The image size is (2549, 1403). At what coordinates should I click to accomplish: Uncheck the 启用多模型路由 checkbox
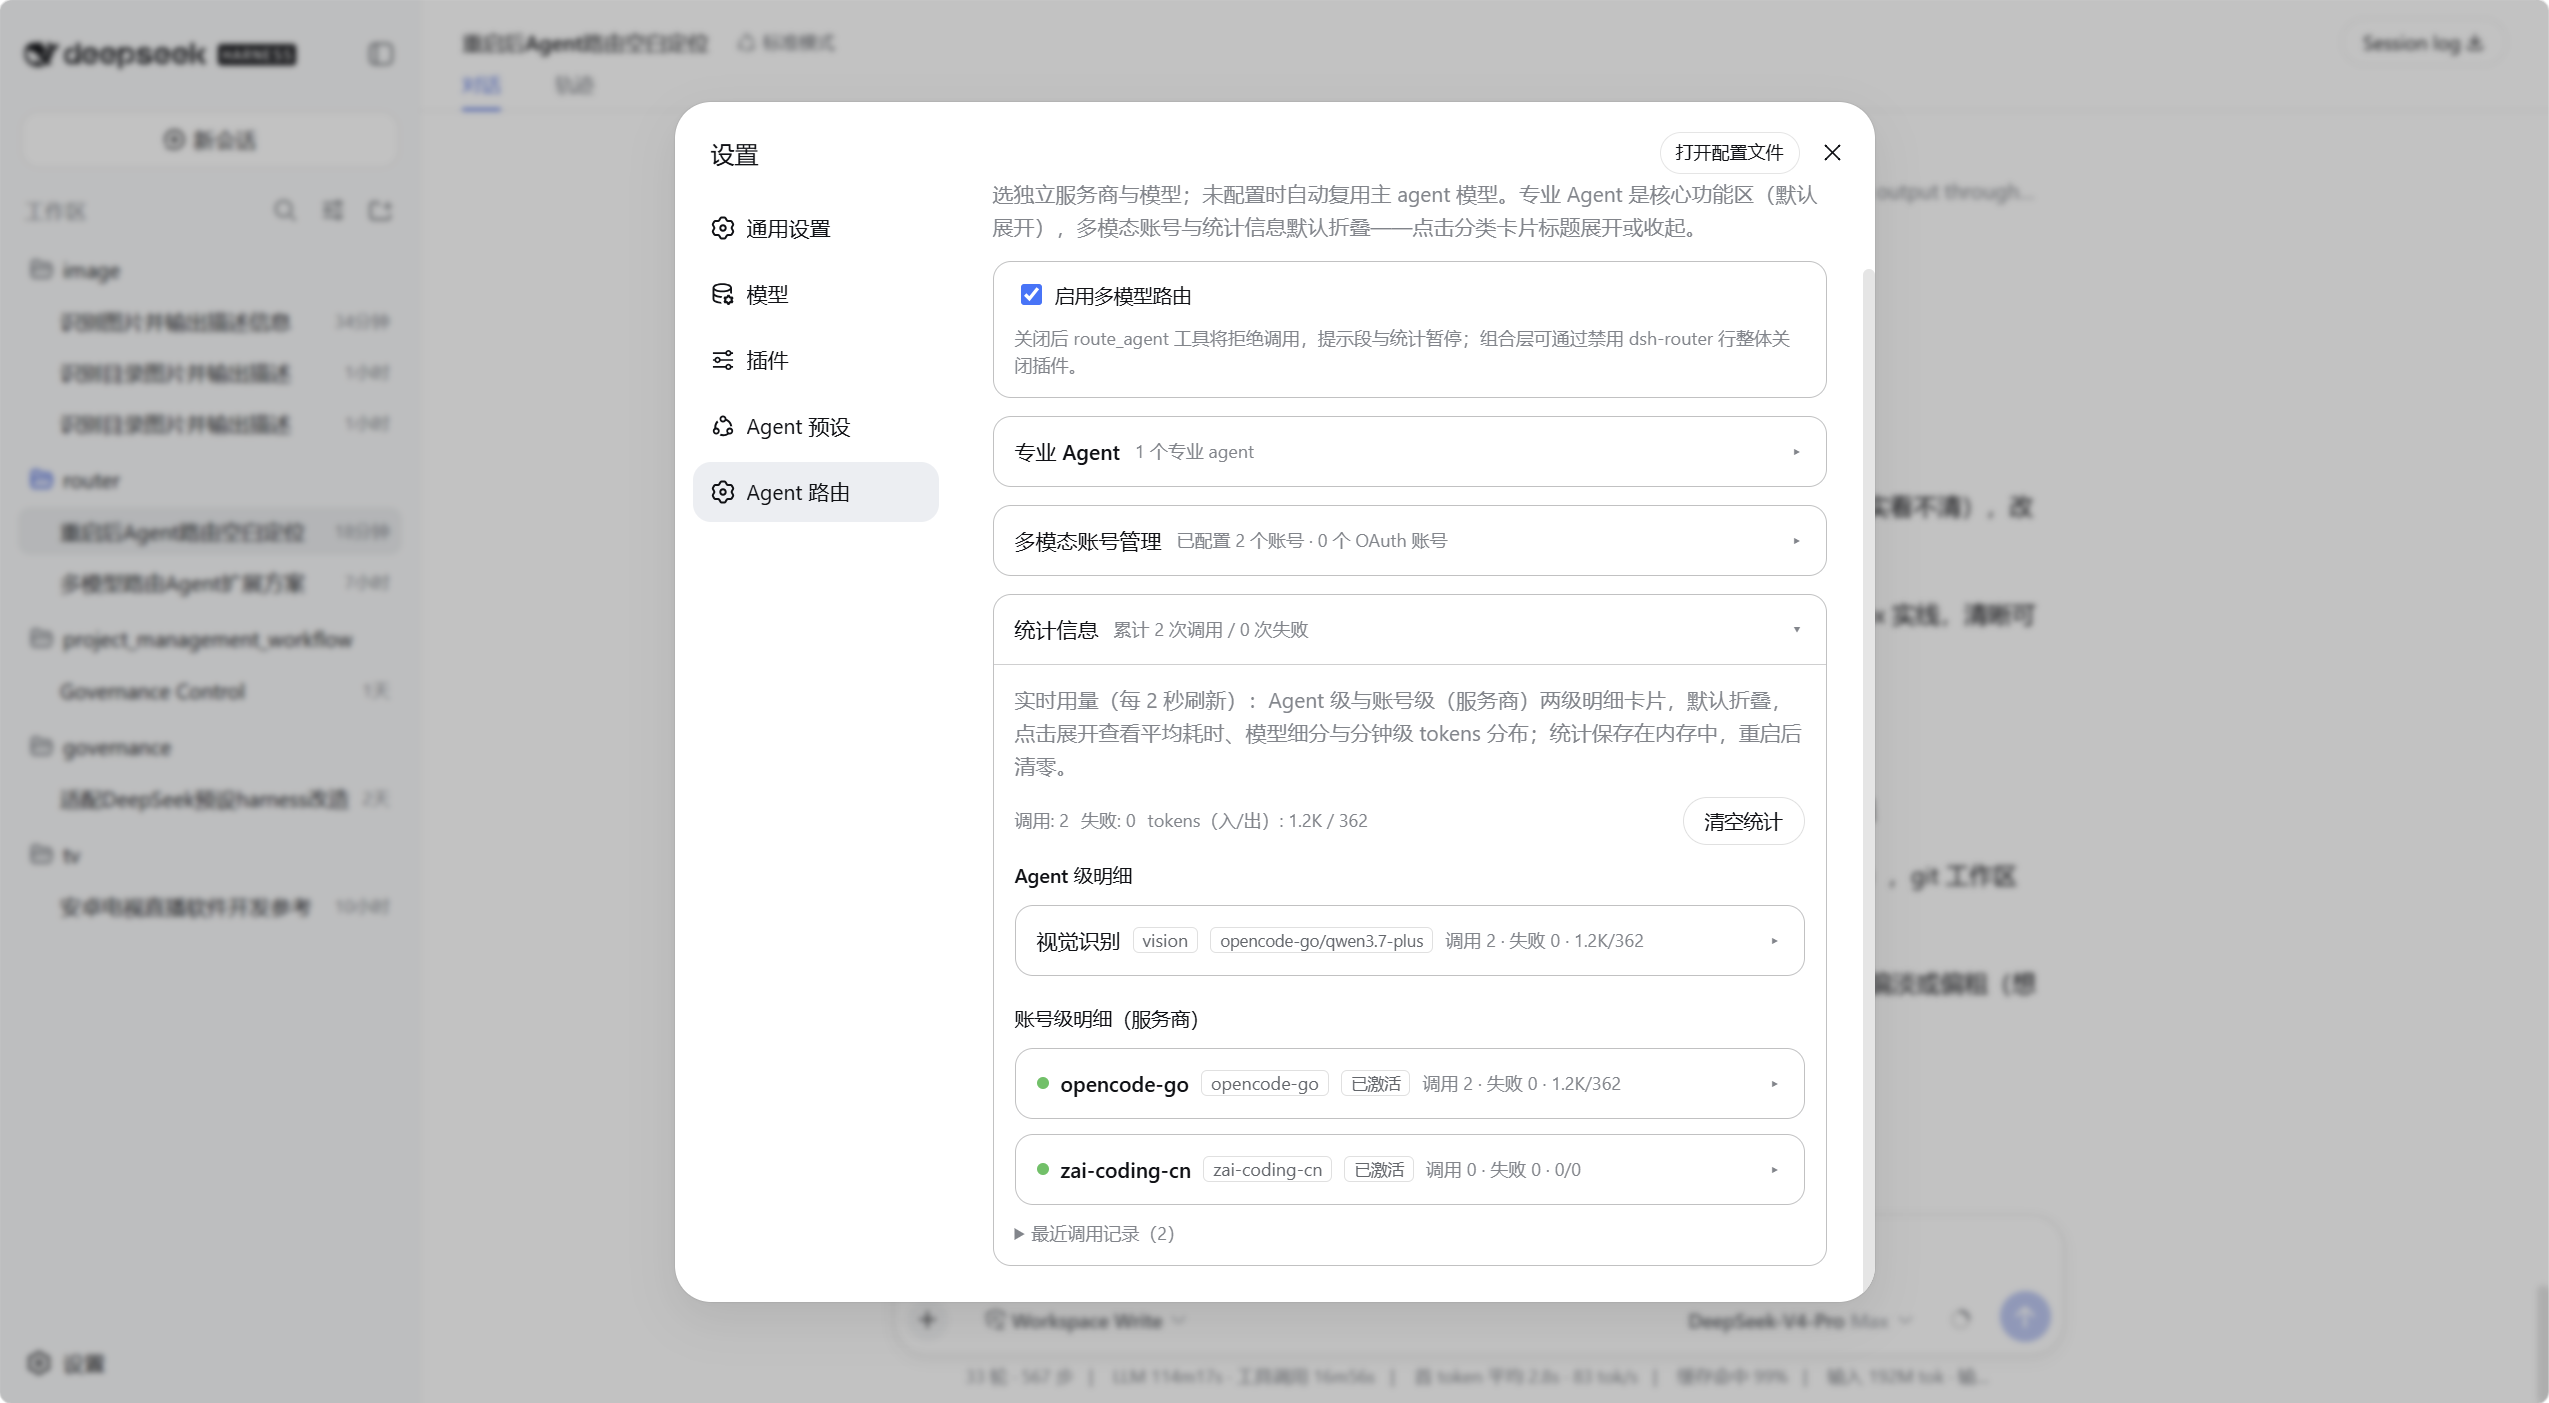1031,294
